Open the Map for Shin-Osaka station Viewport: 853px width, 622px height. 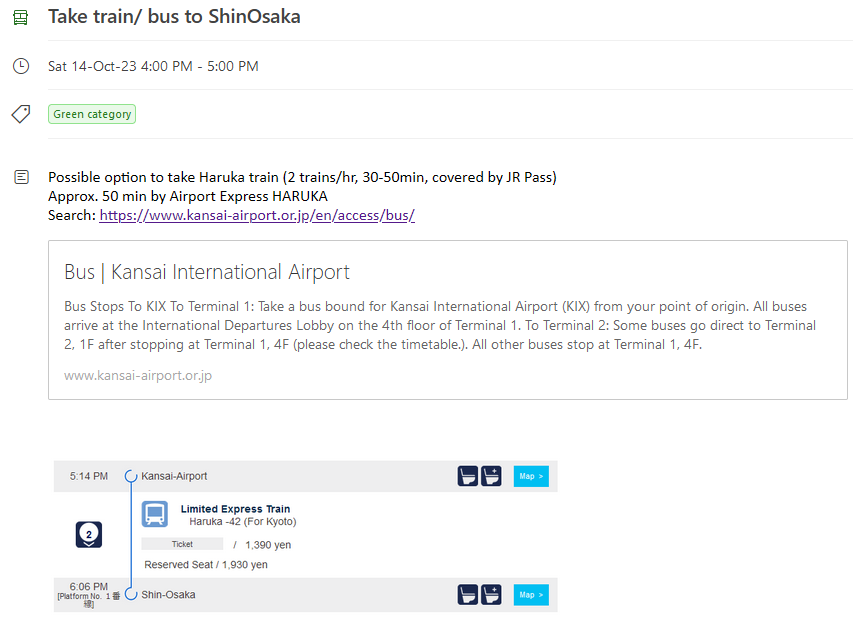(531, 595)
